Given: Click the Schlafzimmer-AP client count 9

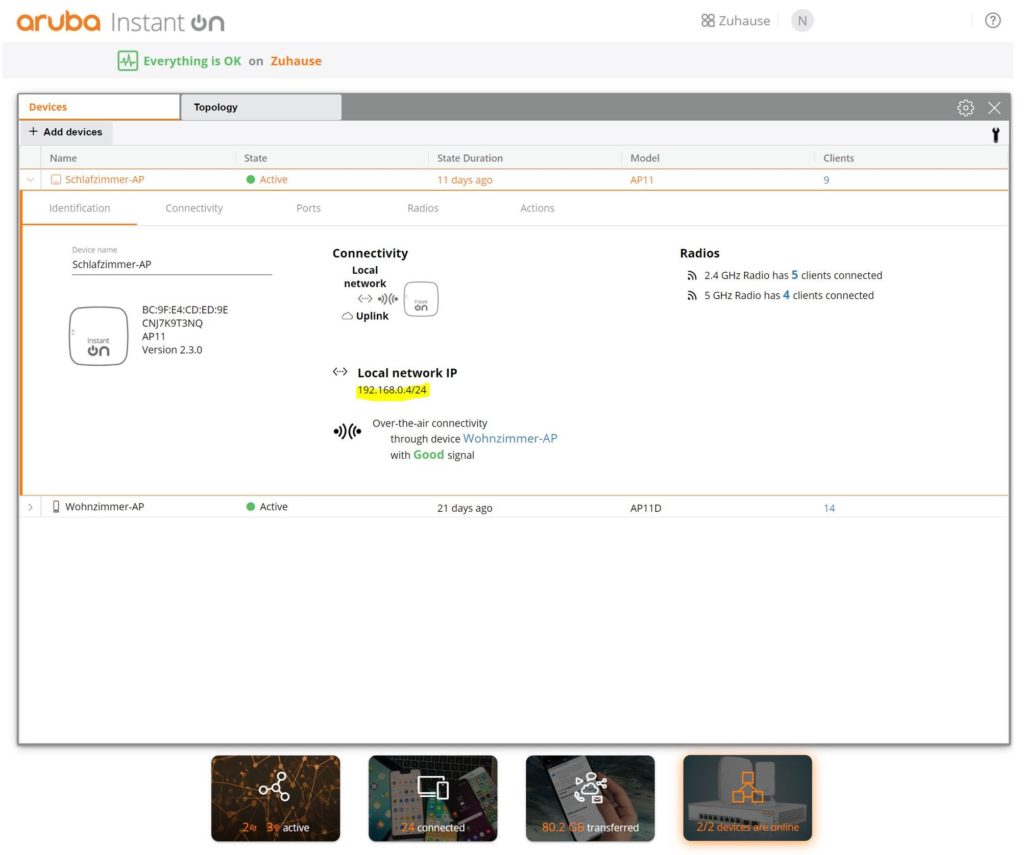Looking at the screenshot, I should [826, 180].
